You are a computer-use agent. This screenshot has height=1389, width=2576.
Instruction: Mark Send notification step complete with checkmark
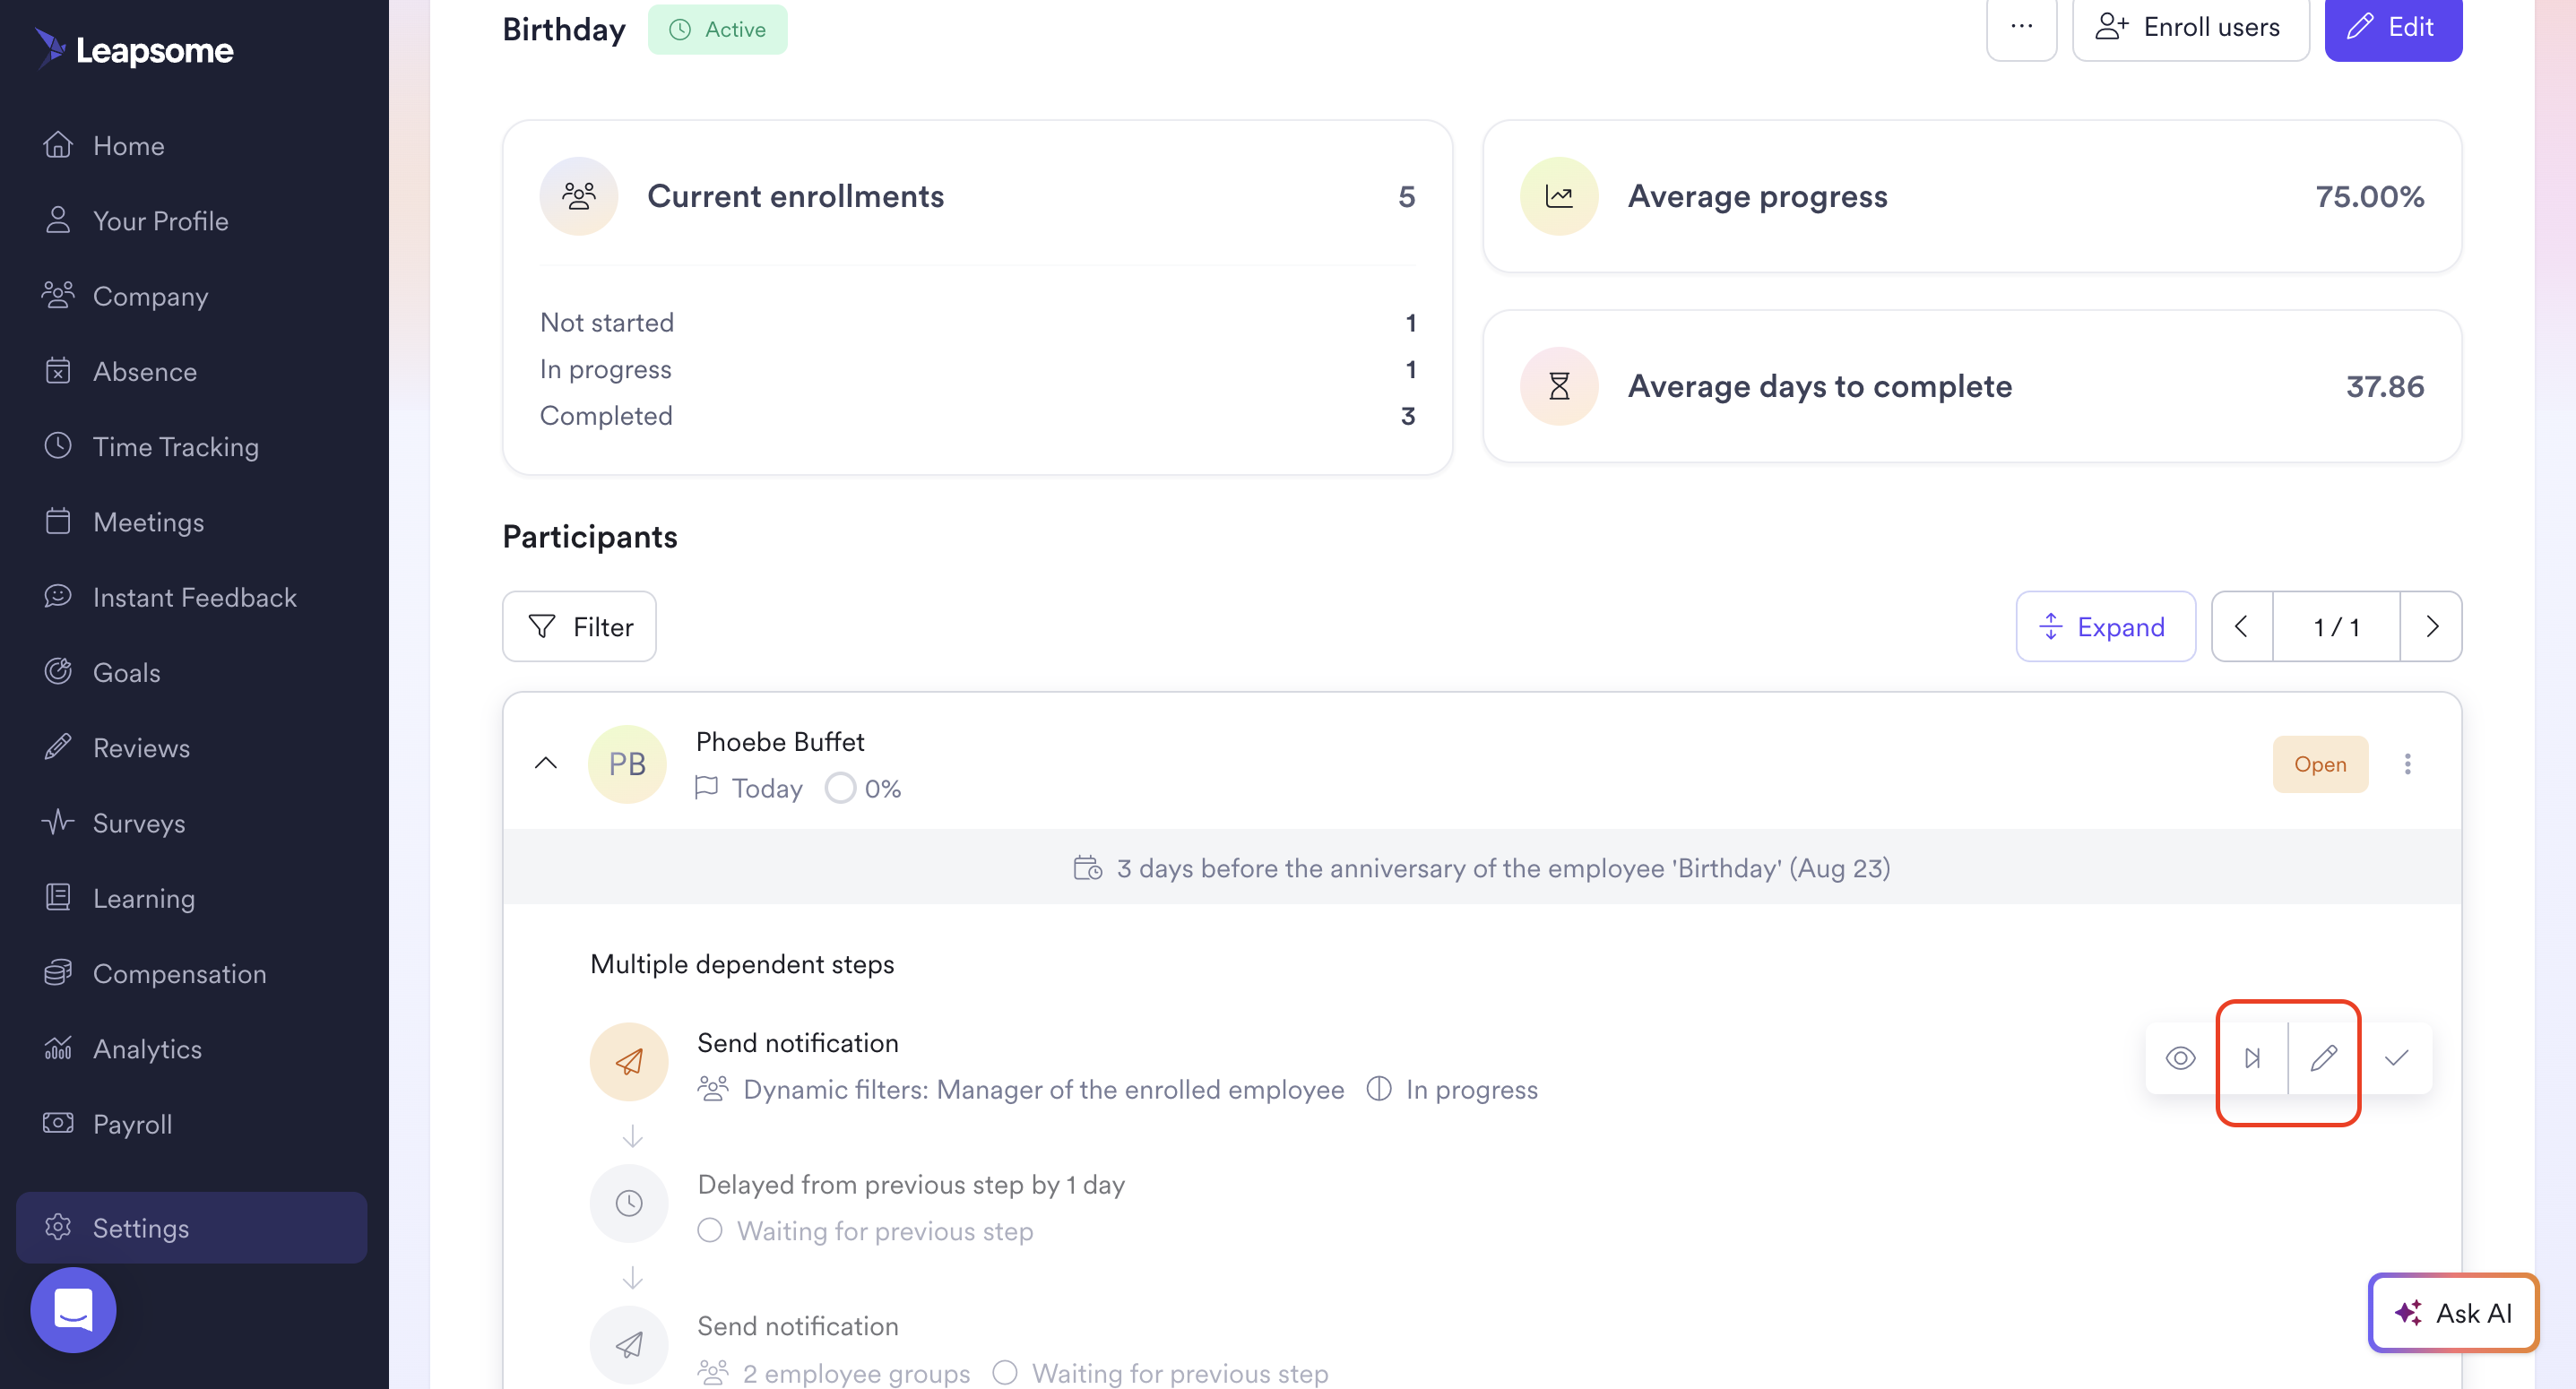[x=2396, y=1058]
